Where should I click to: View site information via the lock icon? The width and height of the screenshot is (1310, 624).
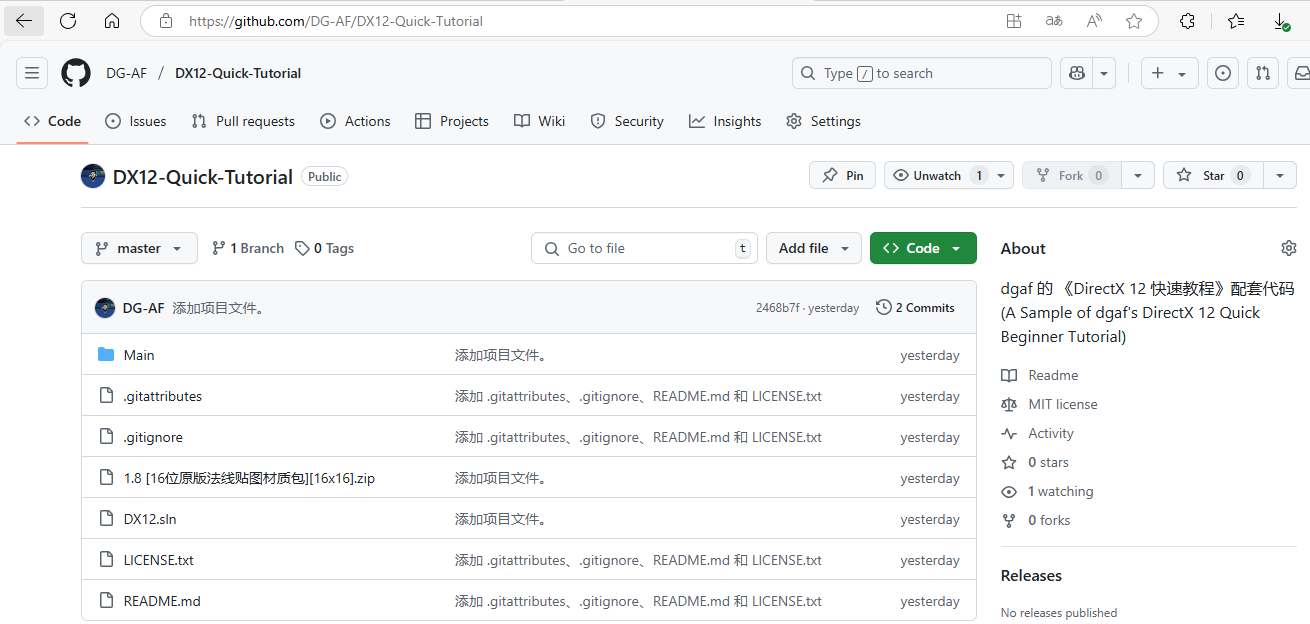point(166,21)
